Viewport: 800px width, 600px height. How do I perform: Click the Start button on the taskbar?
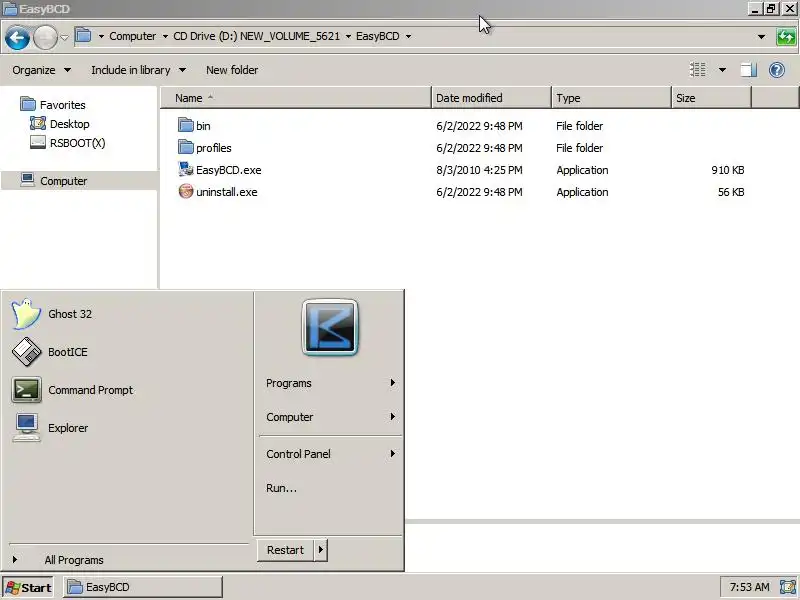(28, 587)
